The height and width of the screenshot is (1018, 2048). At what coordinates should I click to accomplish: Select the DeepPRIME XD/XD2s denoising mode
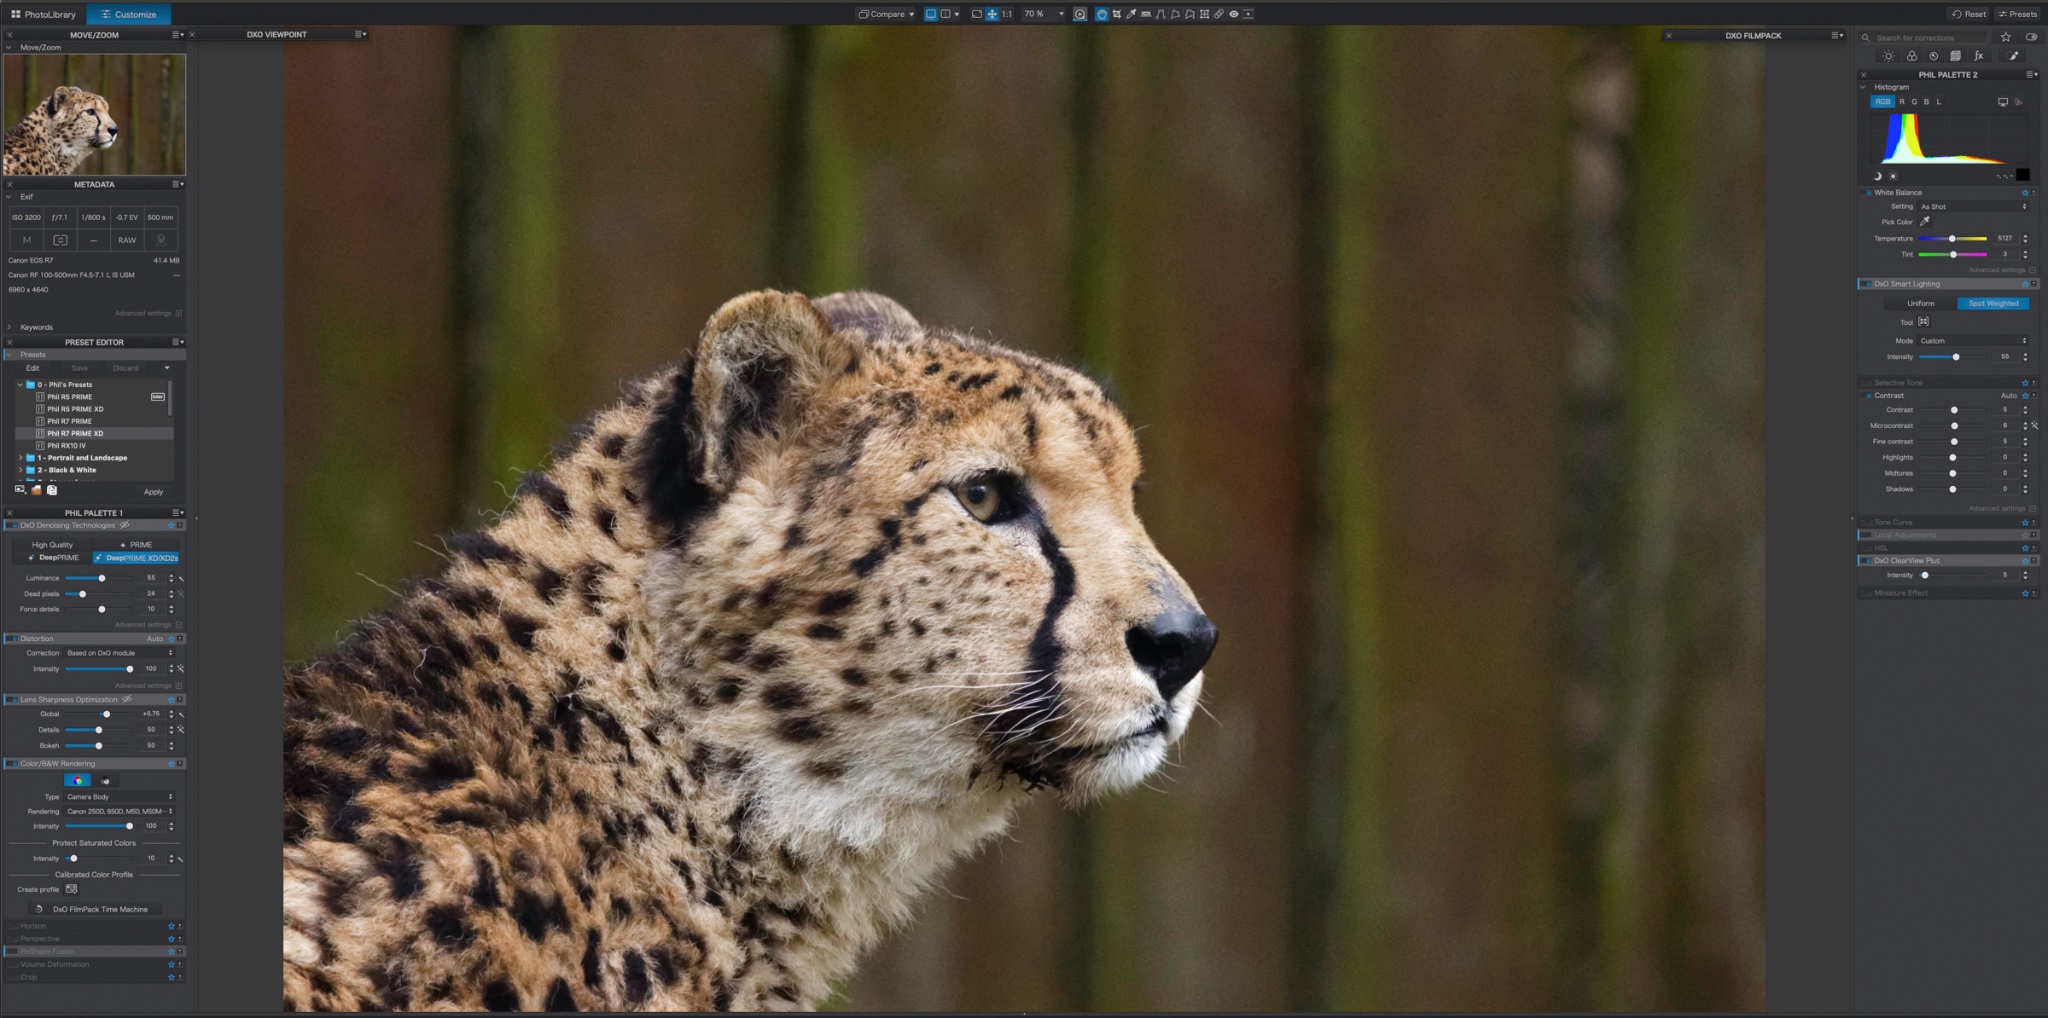click(137, 558)
